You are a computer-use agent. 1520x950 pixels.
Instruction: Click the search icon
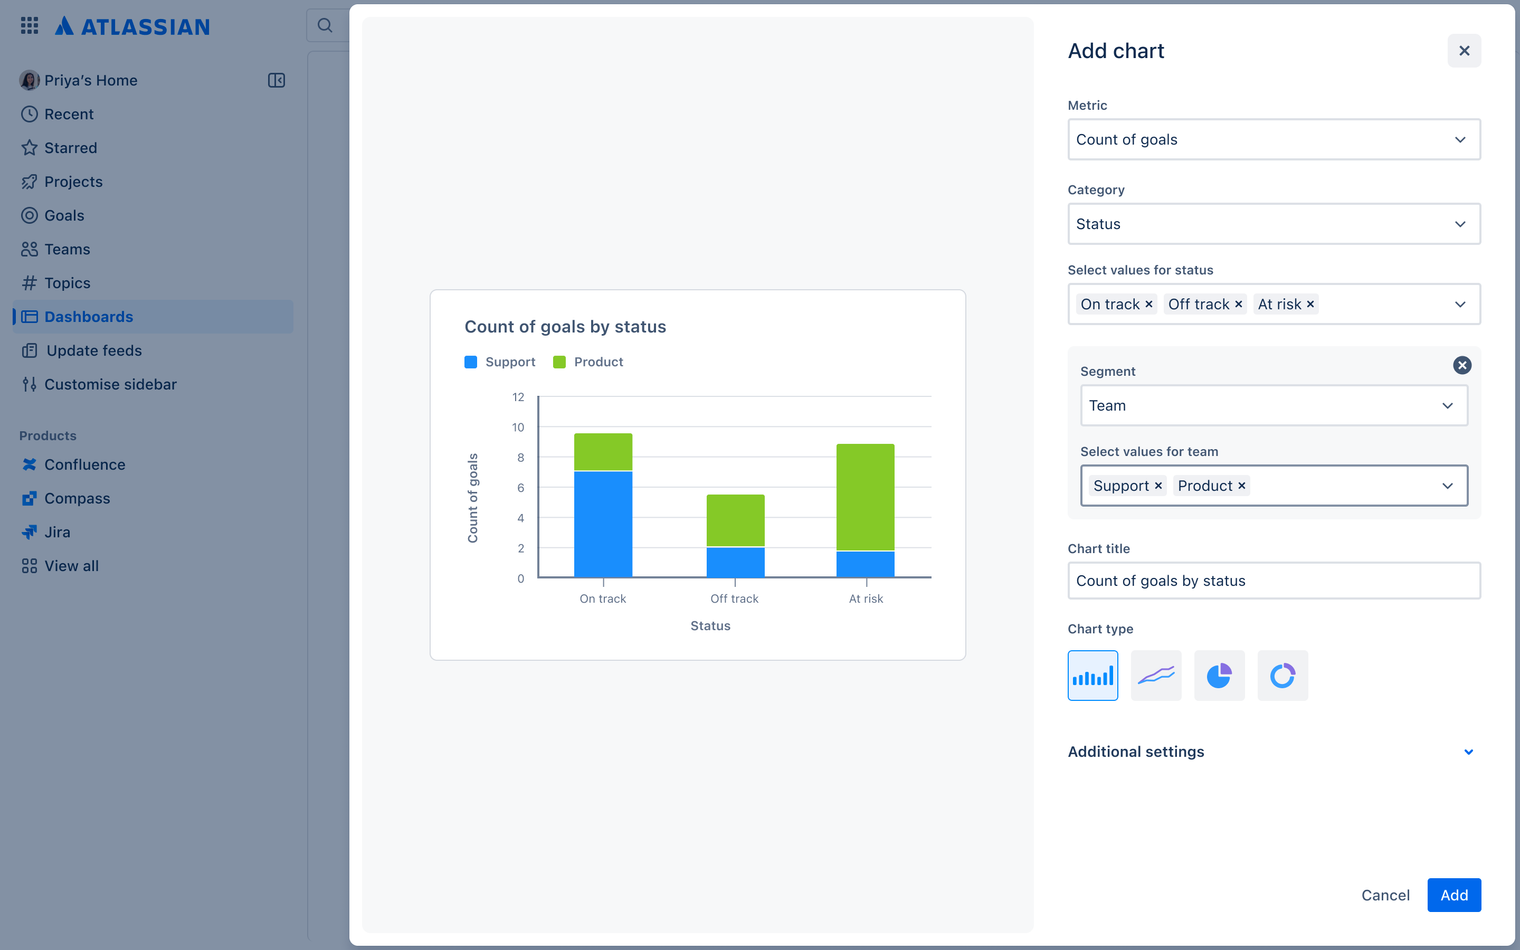pyautogui.click(x=326, y=25)
